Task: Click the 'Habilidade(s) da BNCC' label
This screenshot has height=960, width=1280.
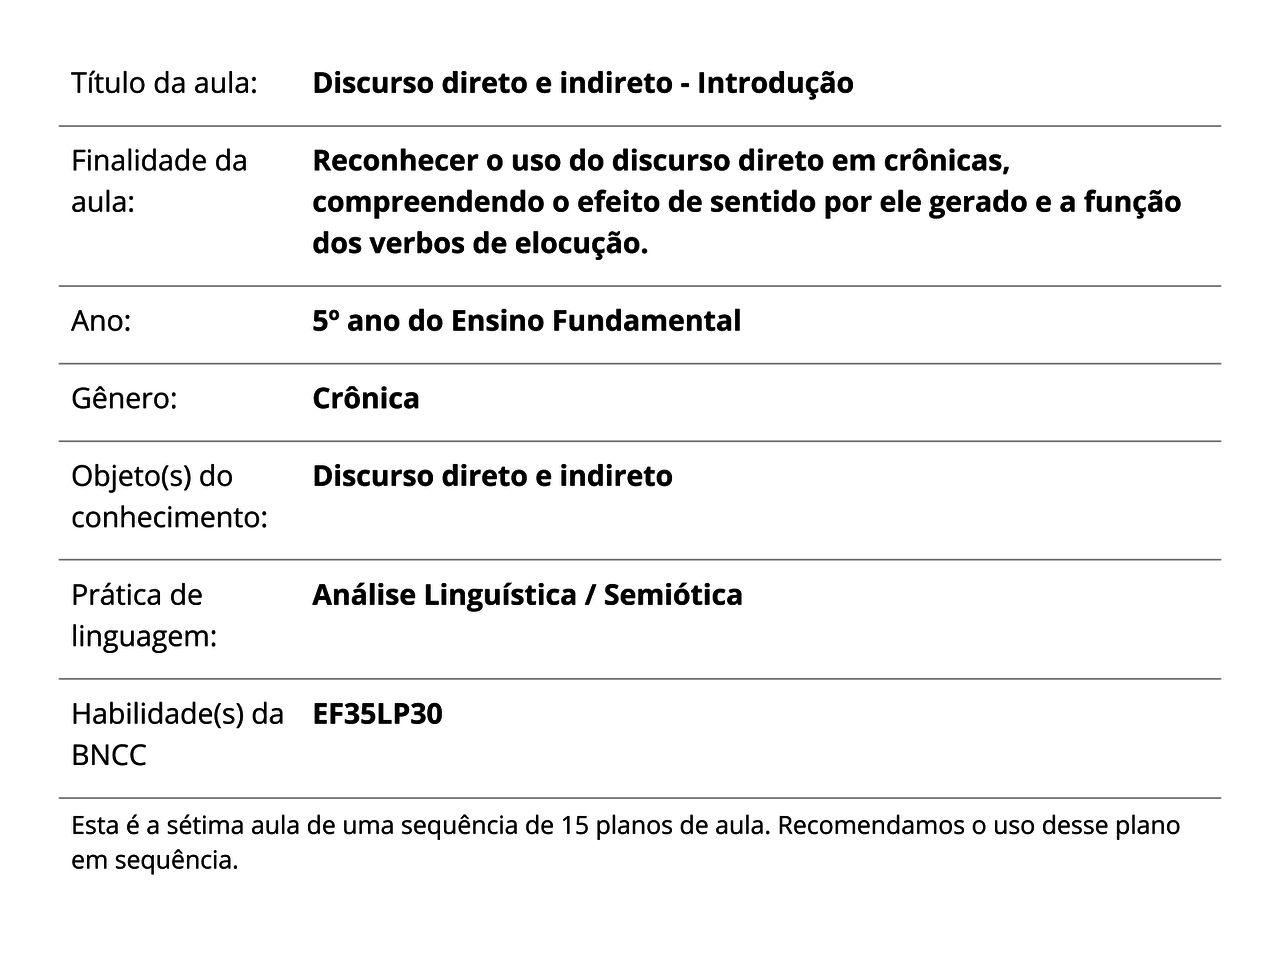Action: [177, 734]
